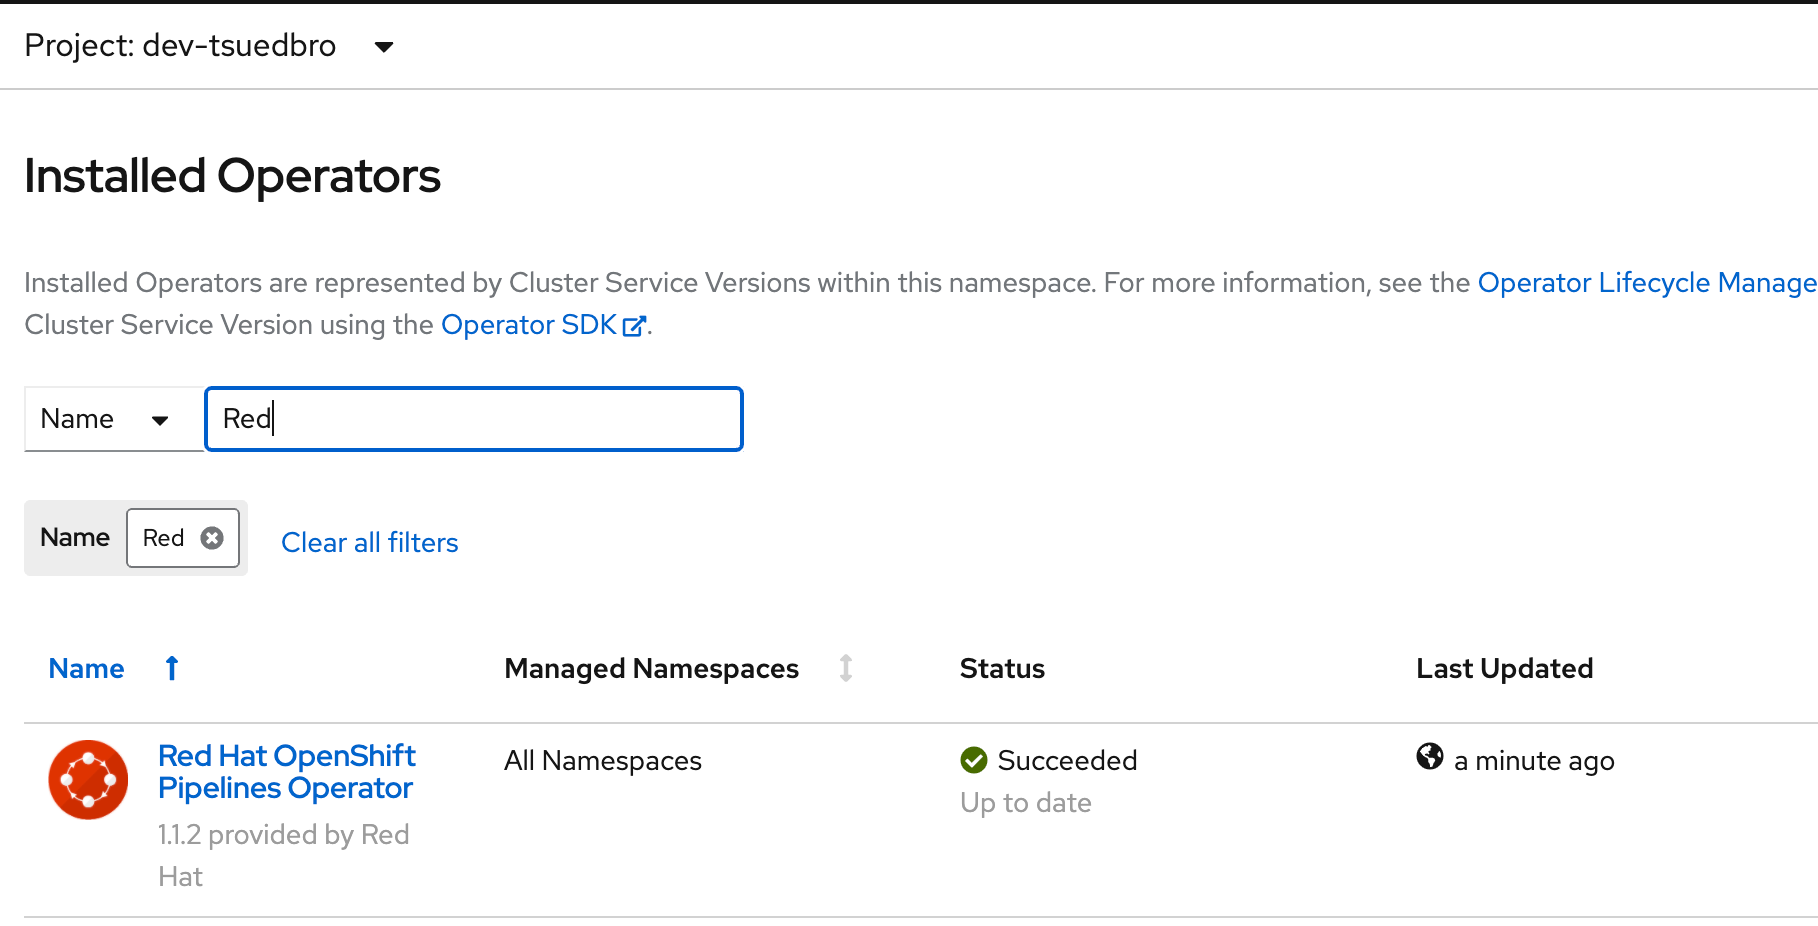The image size is (1818, 926).
Task: Remove the 'Red' filter chip
Action: click(x=212, y=538)
